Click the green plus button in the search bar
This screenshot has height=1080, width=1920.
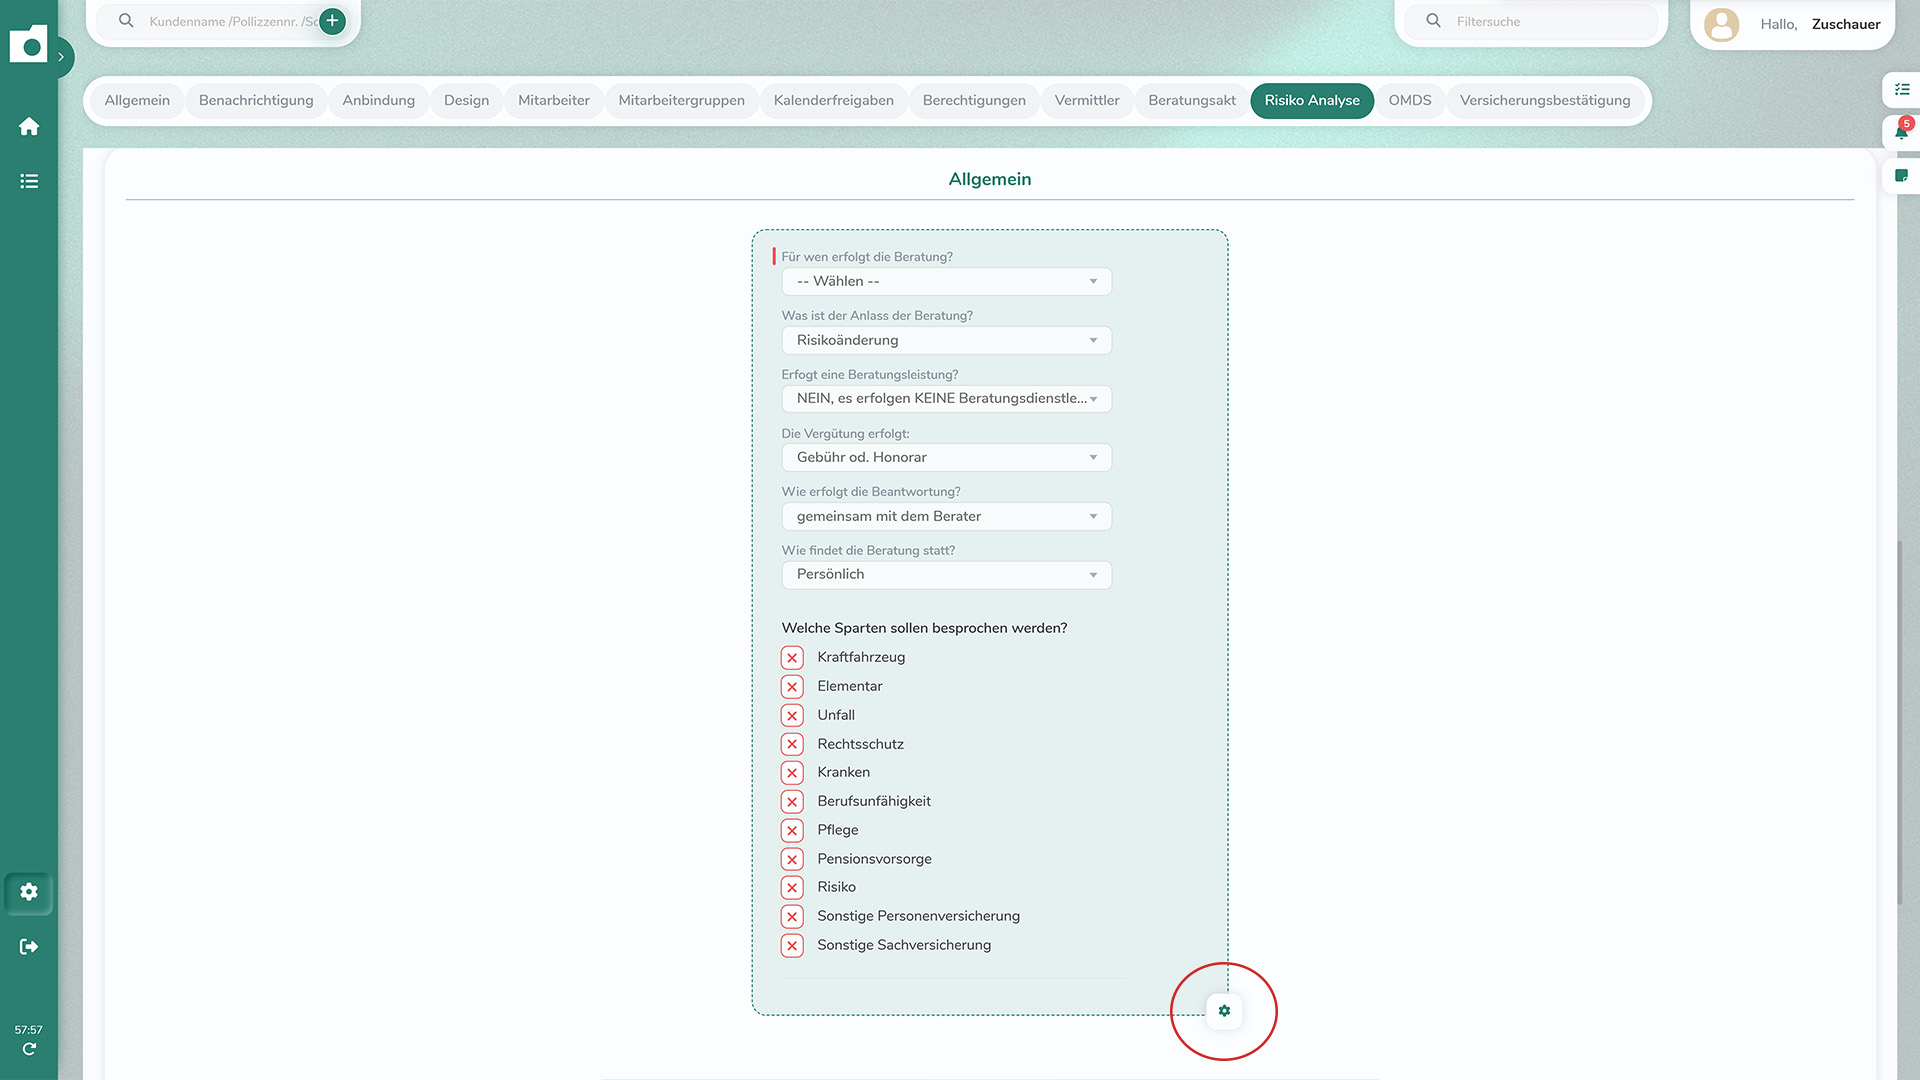331,20
